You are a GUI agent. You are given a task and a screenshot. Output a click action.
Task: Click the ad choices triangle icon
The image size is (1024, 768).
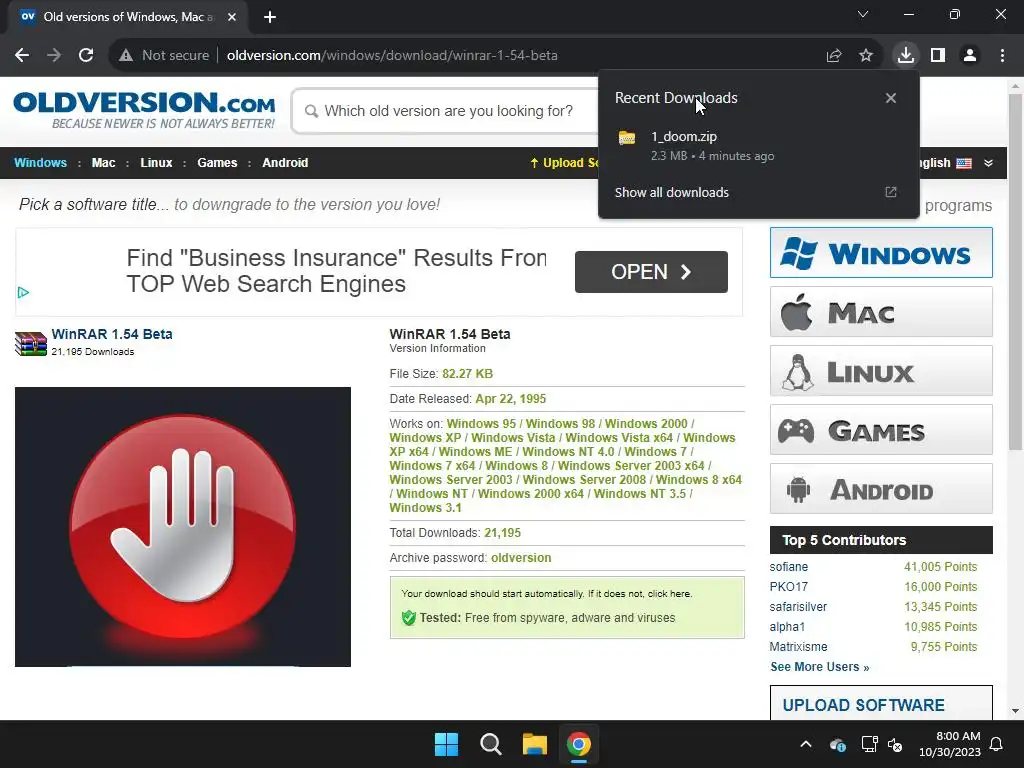tap(24, 293)
